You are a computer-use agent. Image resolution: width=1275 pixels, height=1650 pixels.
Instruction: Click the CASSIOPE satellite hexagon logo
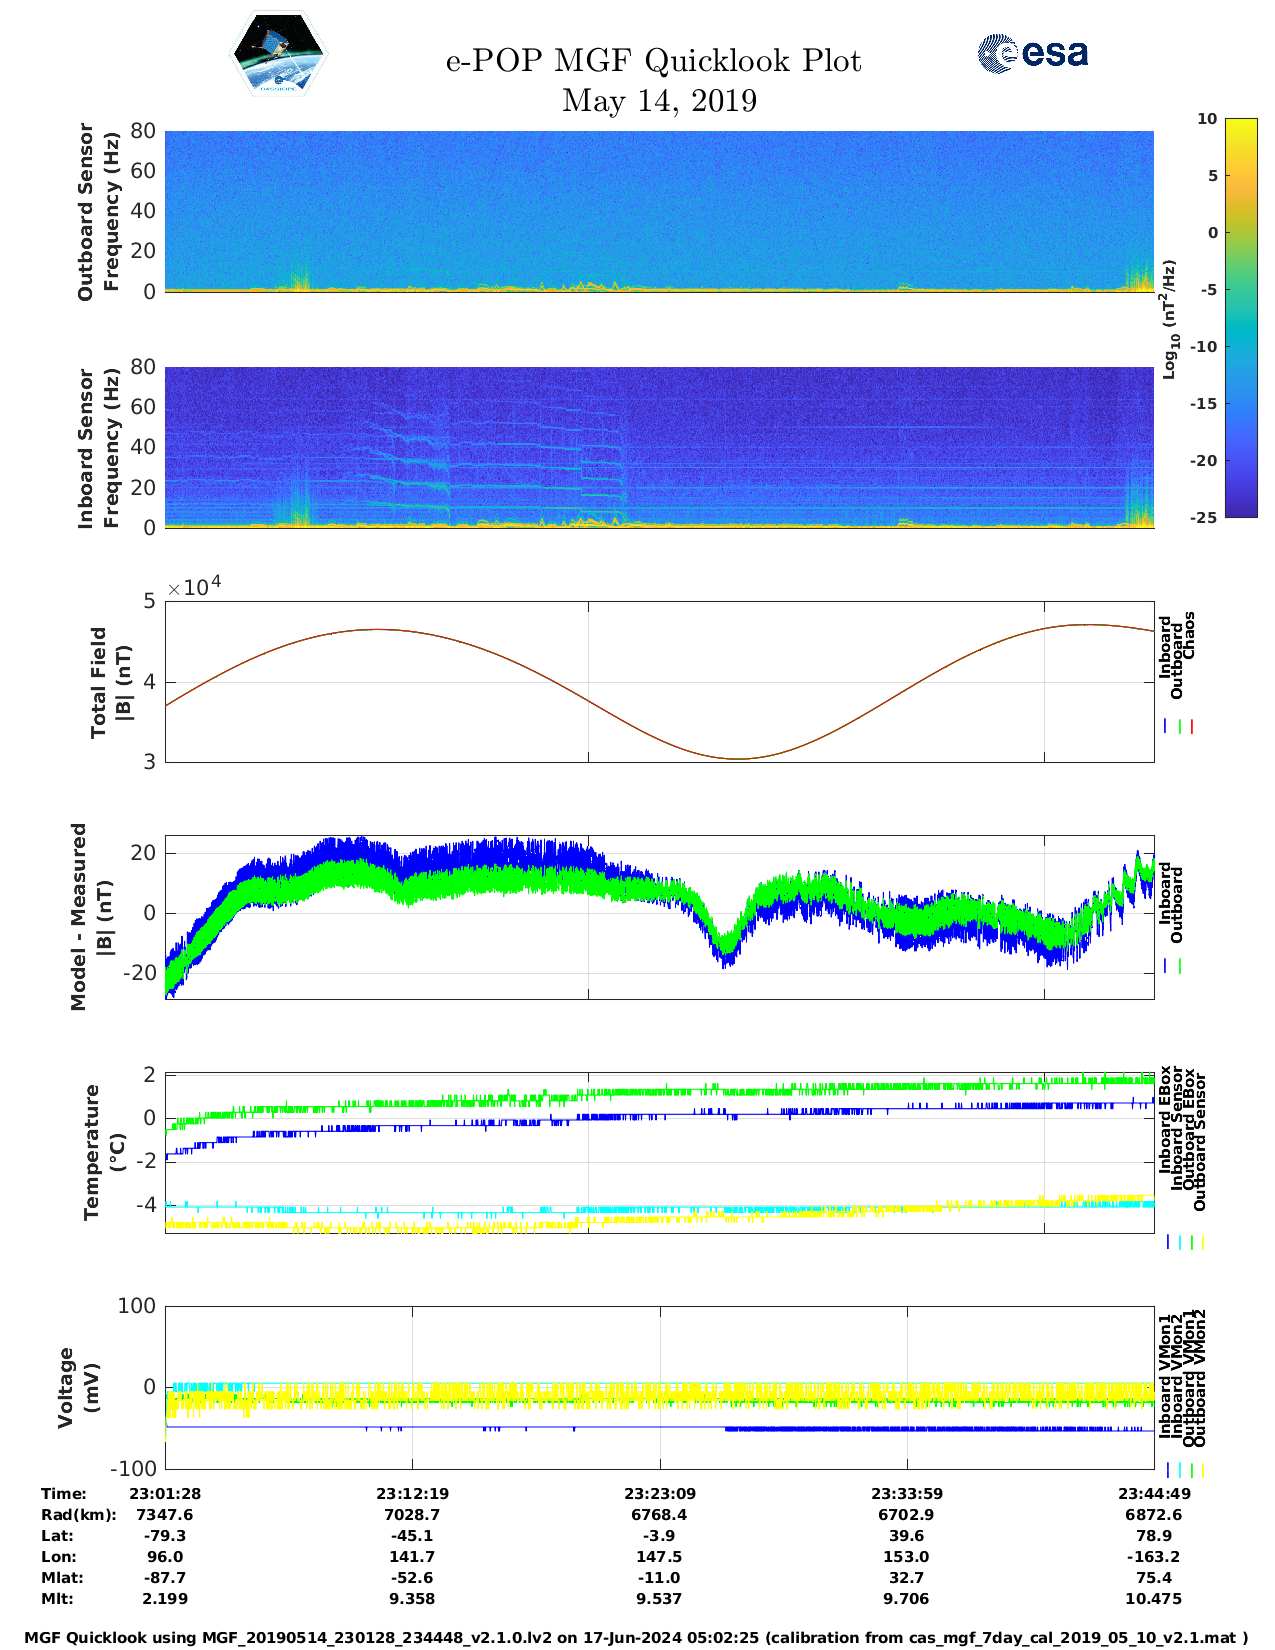pyautogui.click(x=278, y=55)
